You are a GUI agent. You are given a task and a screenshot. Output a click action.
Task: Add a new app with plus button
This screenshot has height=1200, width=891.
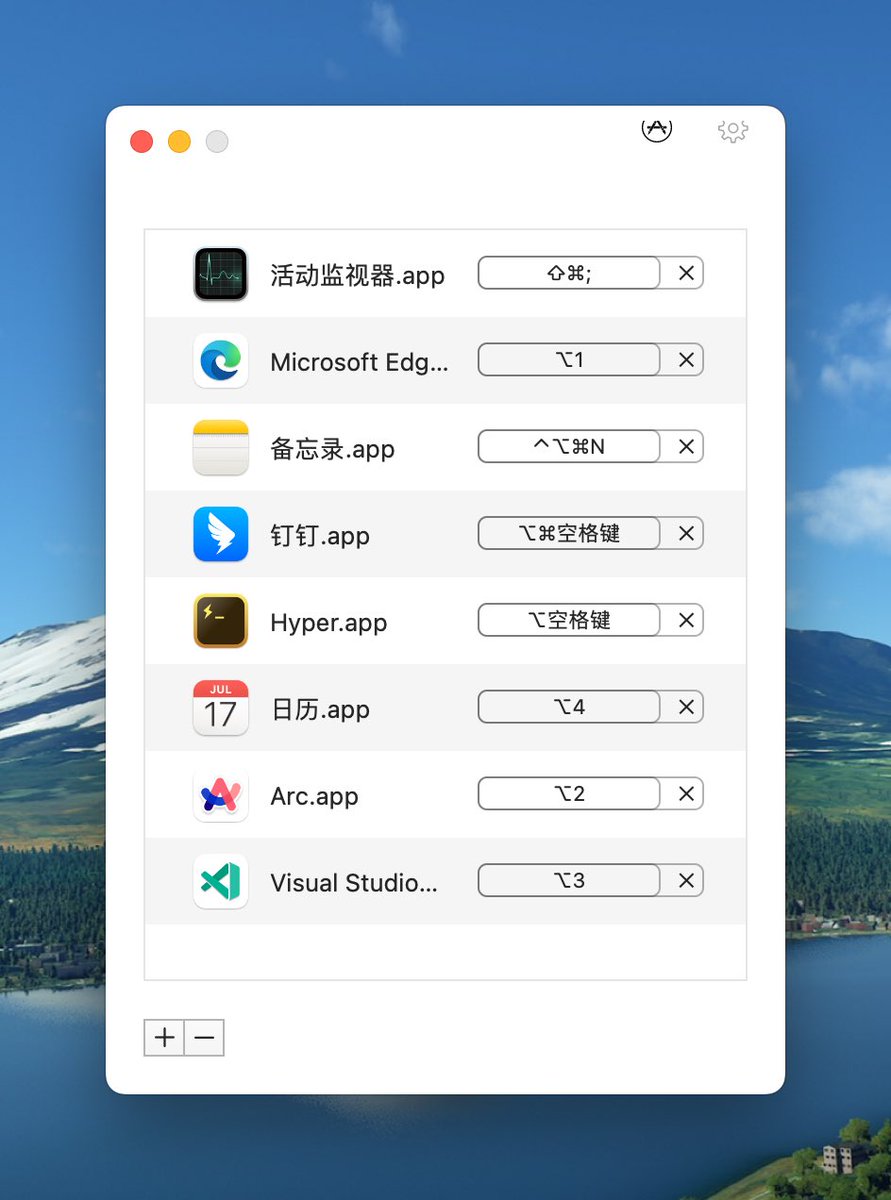point(164,1038)
